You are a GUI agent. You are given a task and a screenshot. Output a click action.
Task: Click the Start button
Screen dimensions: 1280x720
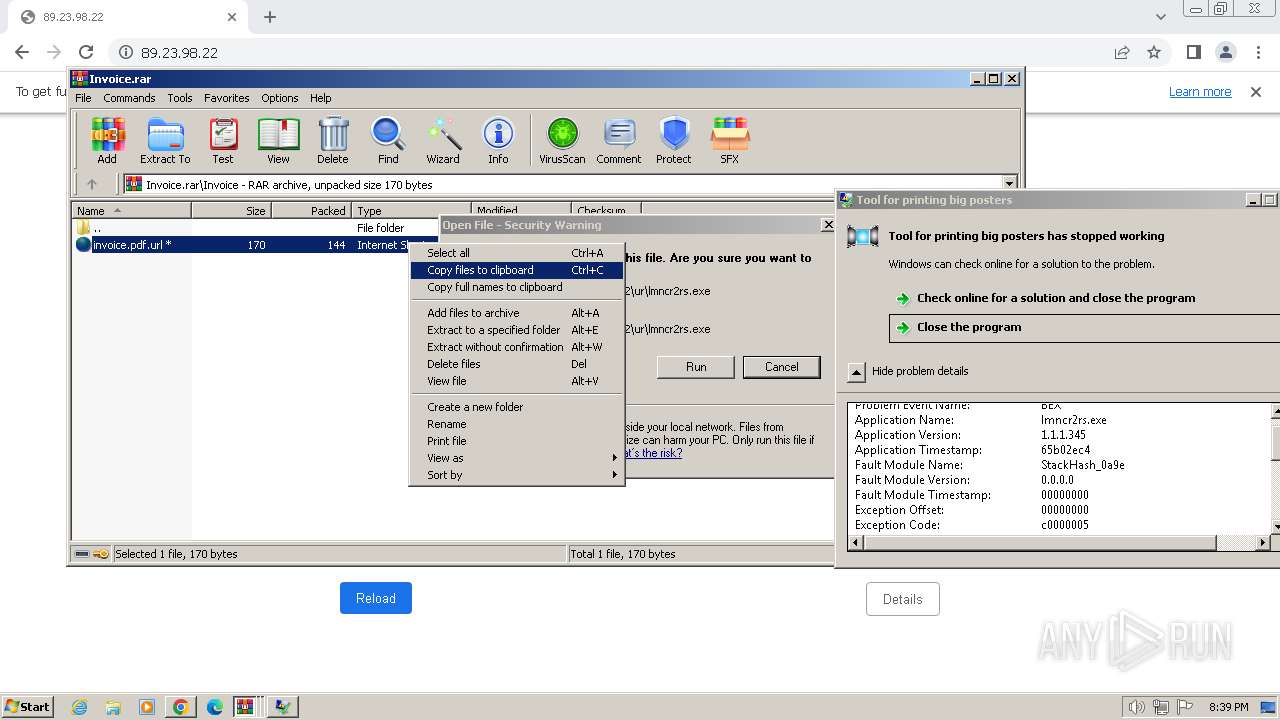27,707
